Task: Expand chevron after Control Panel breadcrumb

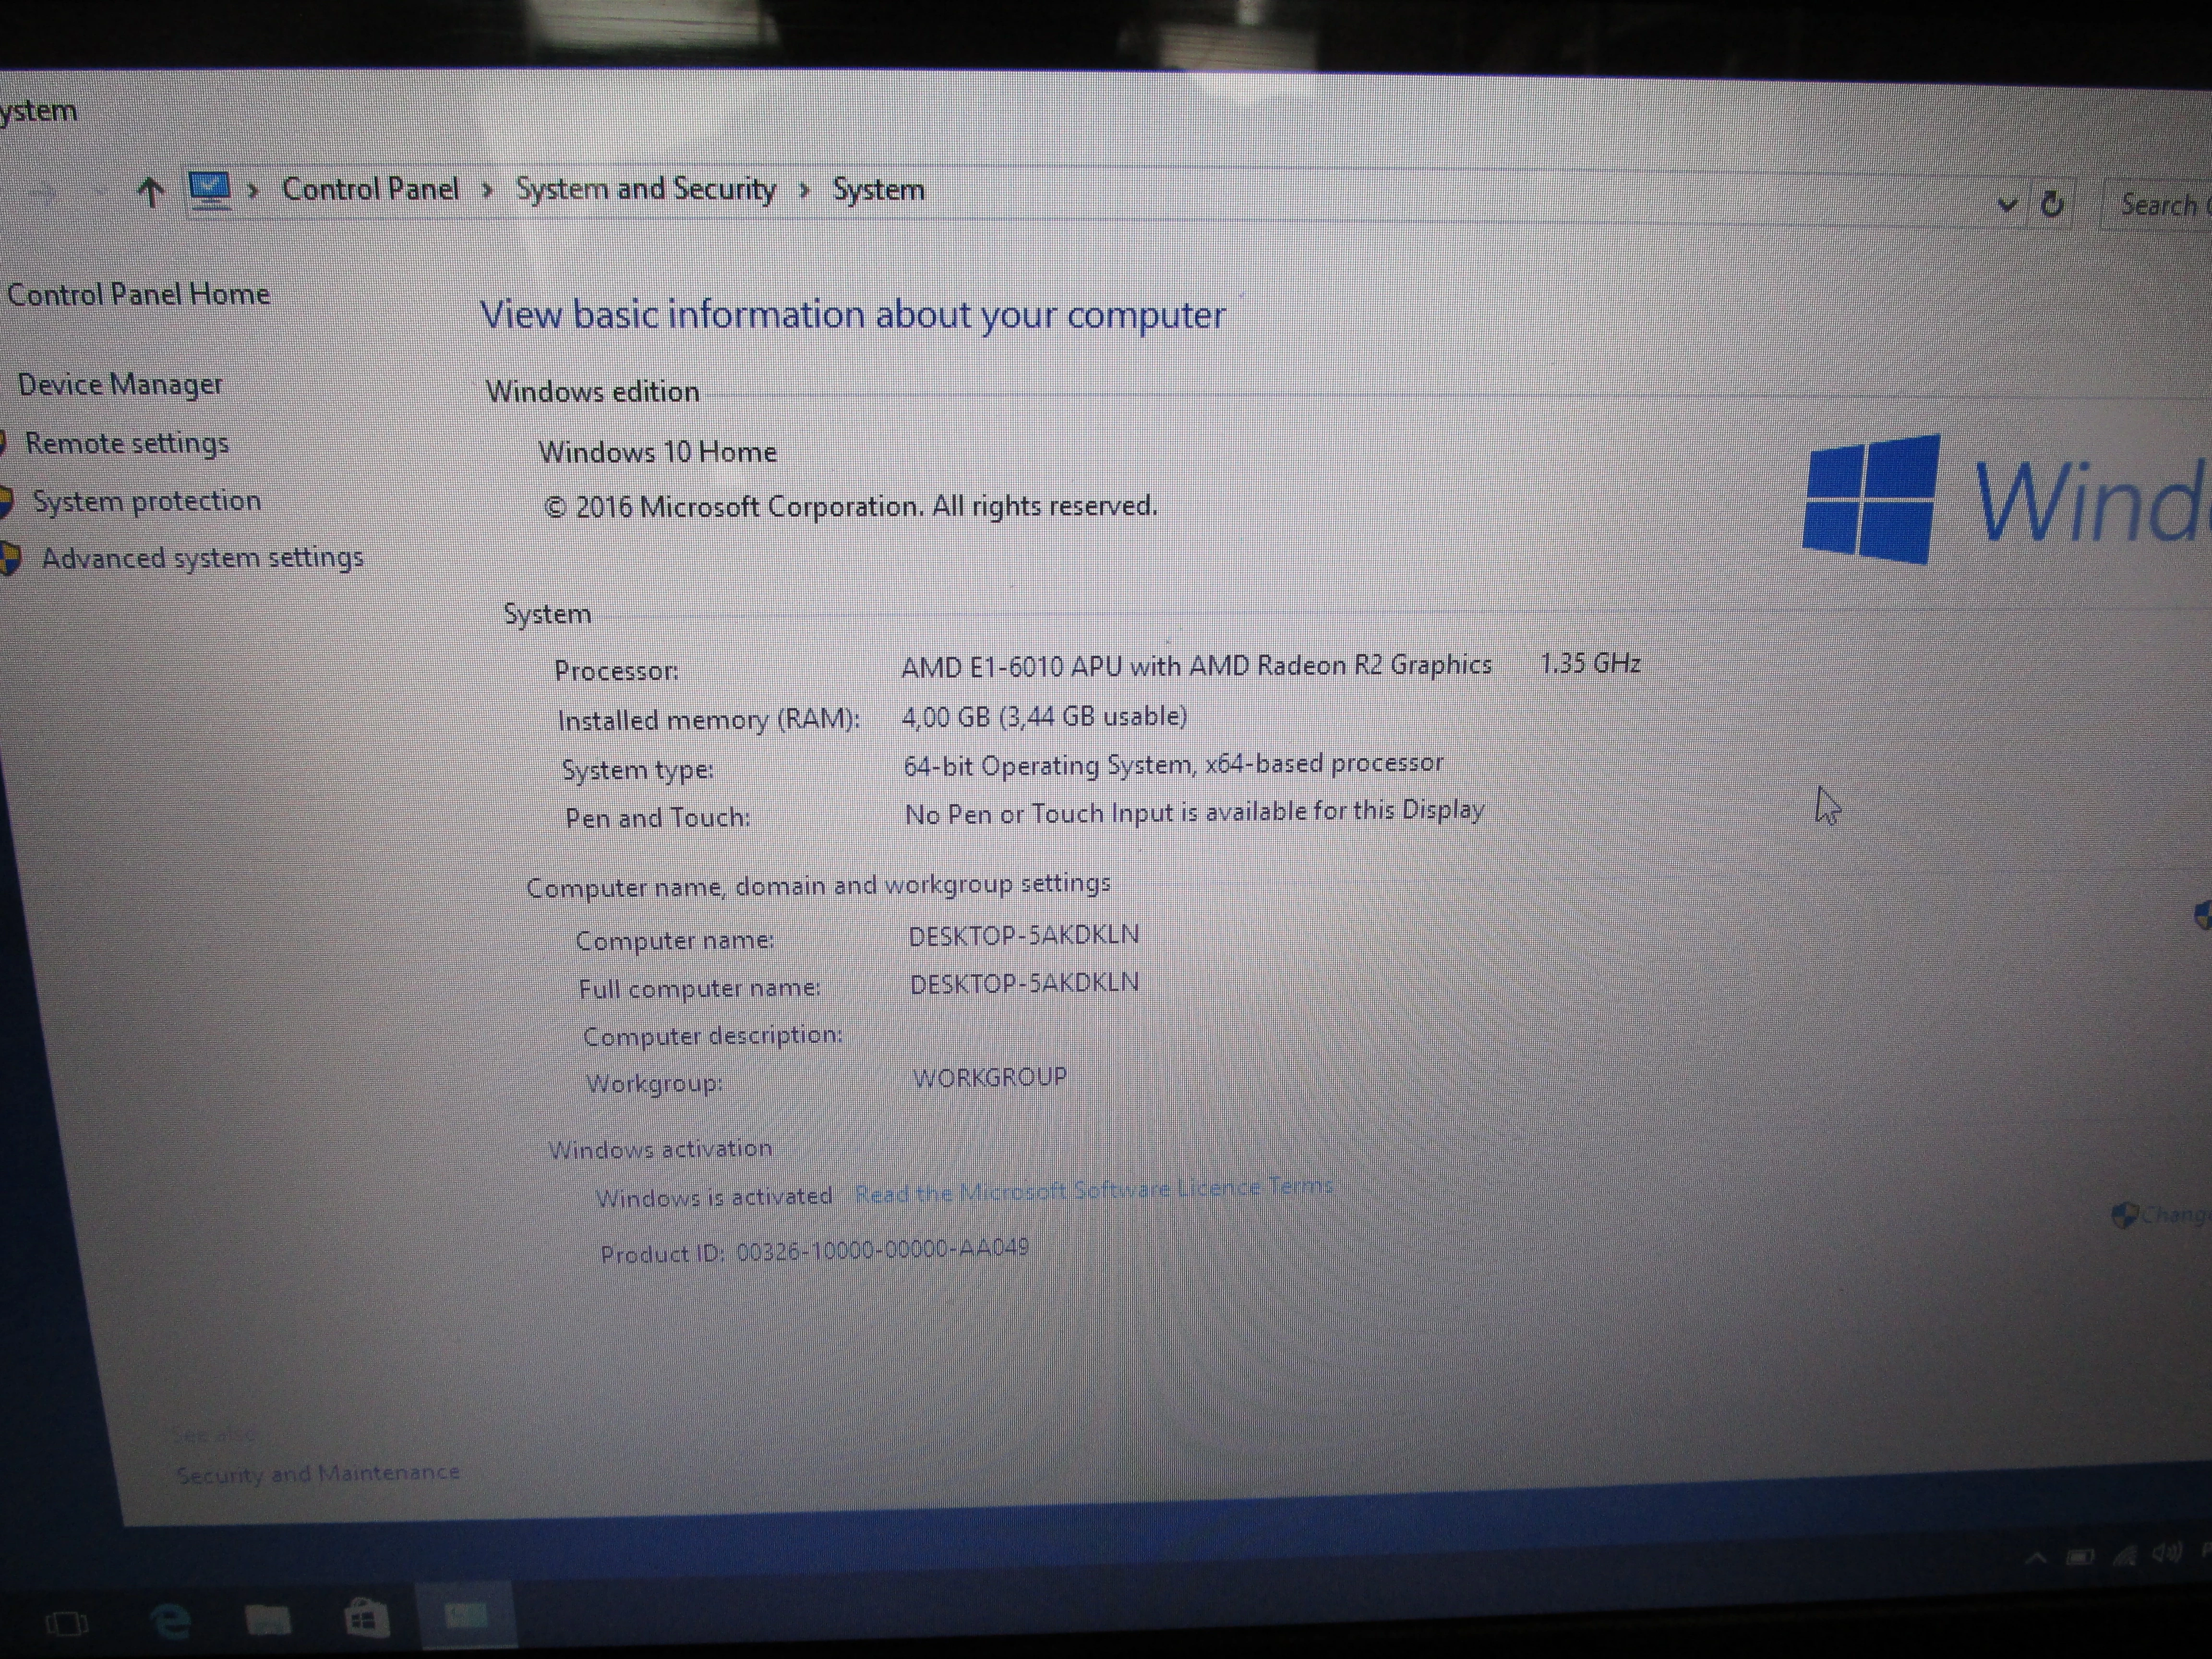Action: (487, 191)
